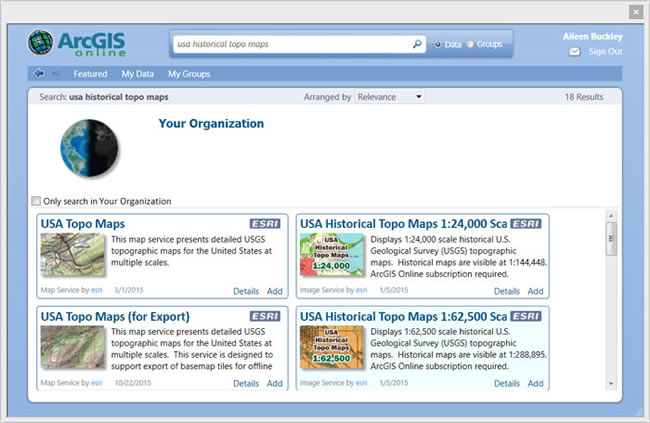Open the Featured tab
Screen dimensions: 650x423
90,74
